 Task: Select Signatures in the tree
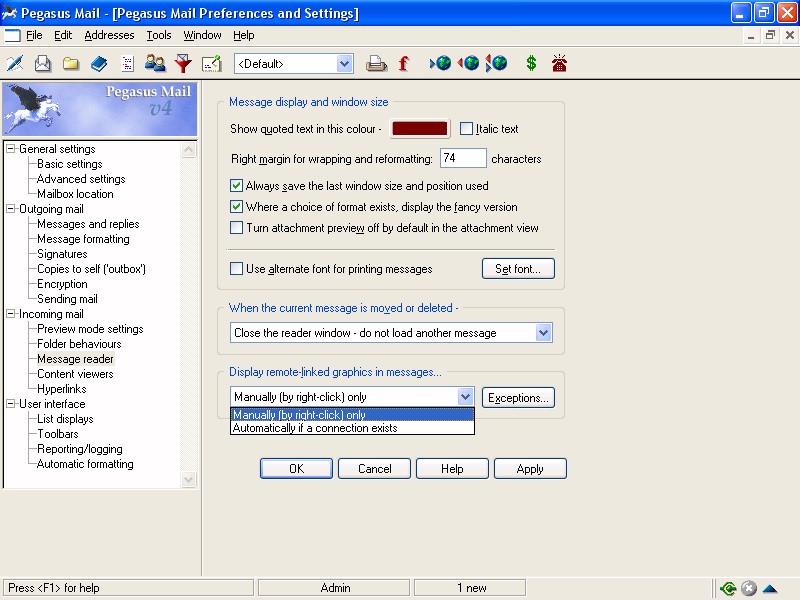[x=62, y=254]
